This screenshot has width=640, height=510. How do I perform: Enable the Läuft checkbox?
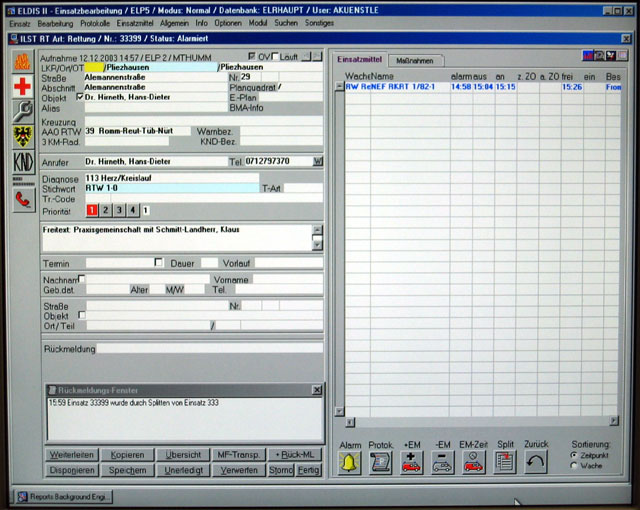point(276,57)
